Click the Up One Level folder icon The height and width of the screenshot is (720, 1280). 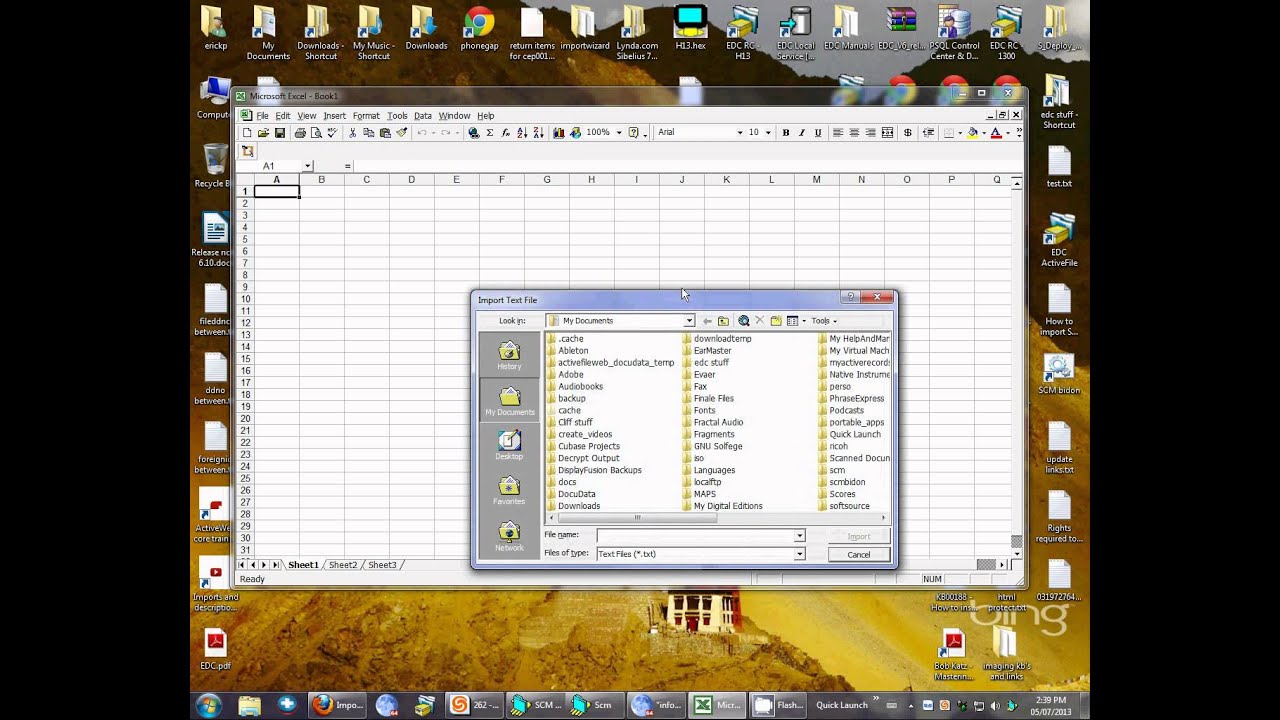(x=723, y=321)
